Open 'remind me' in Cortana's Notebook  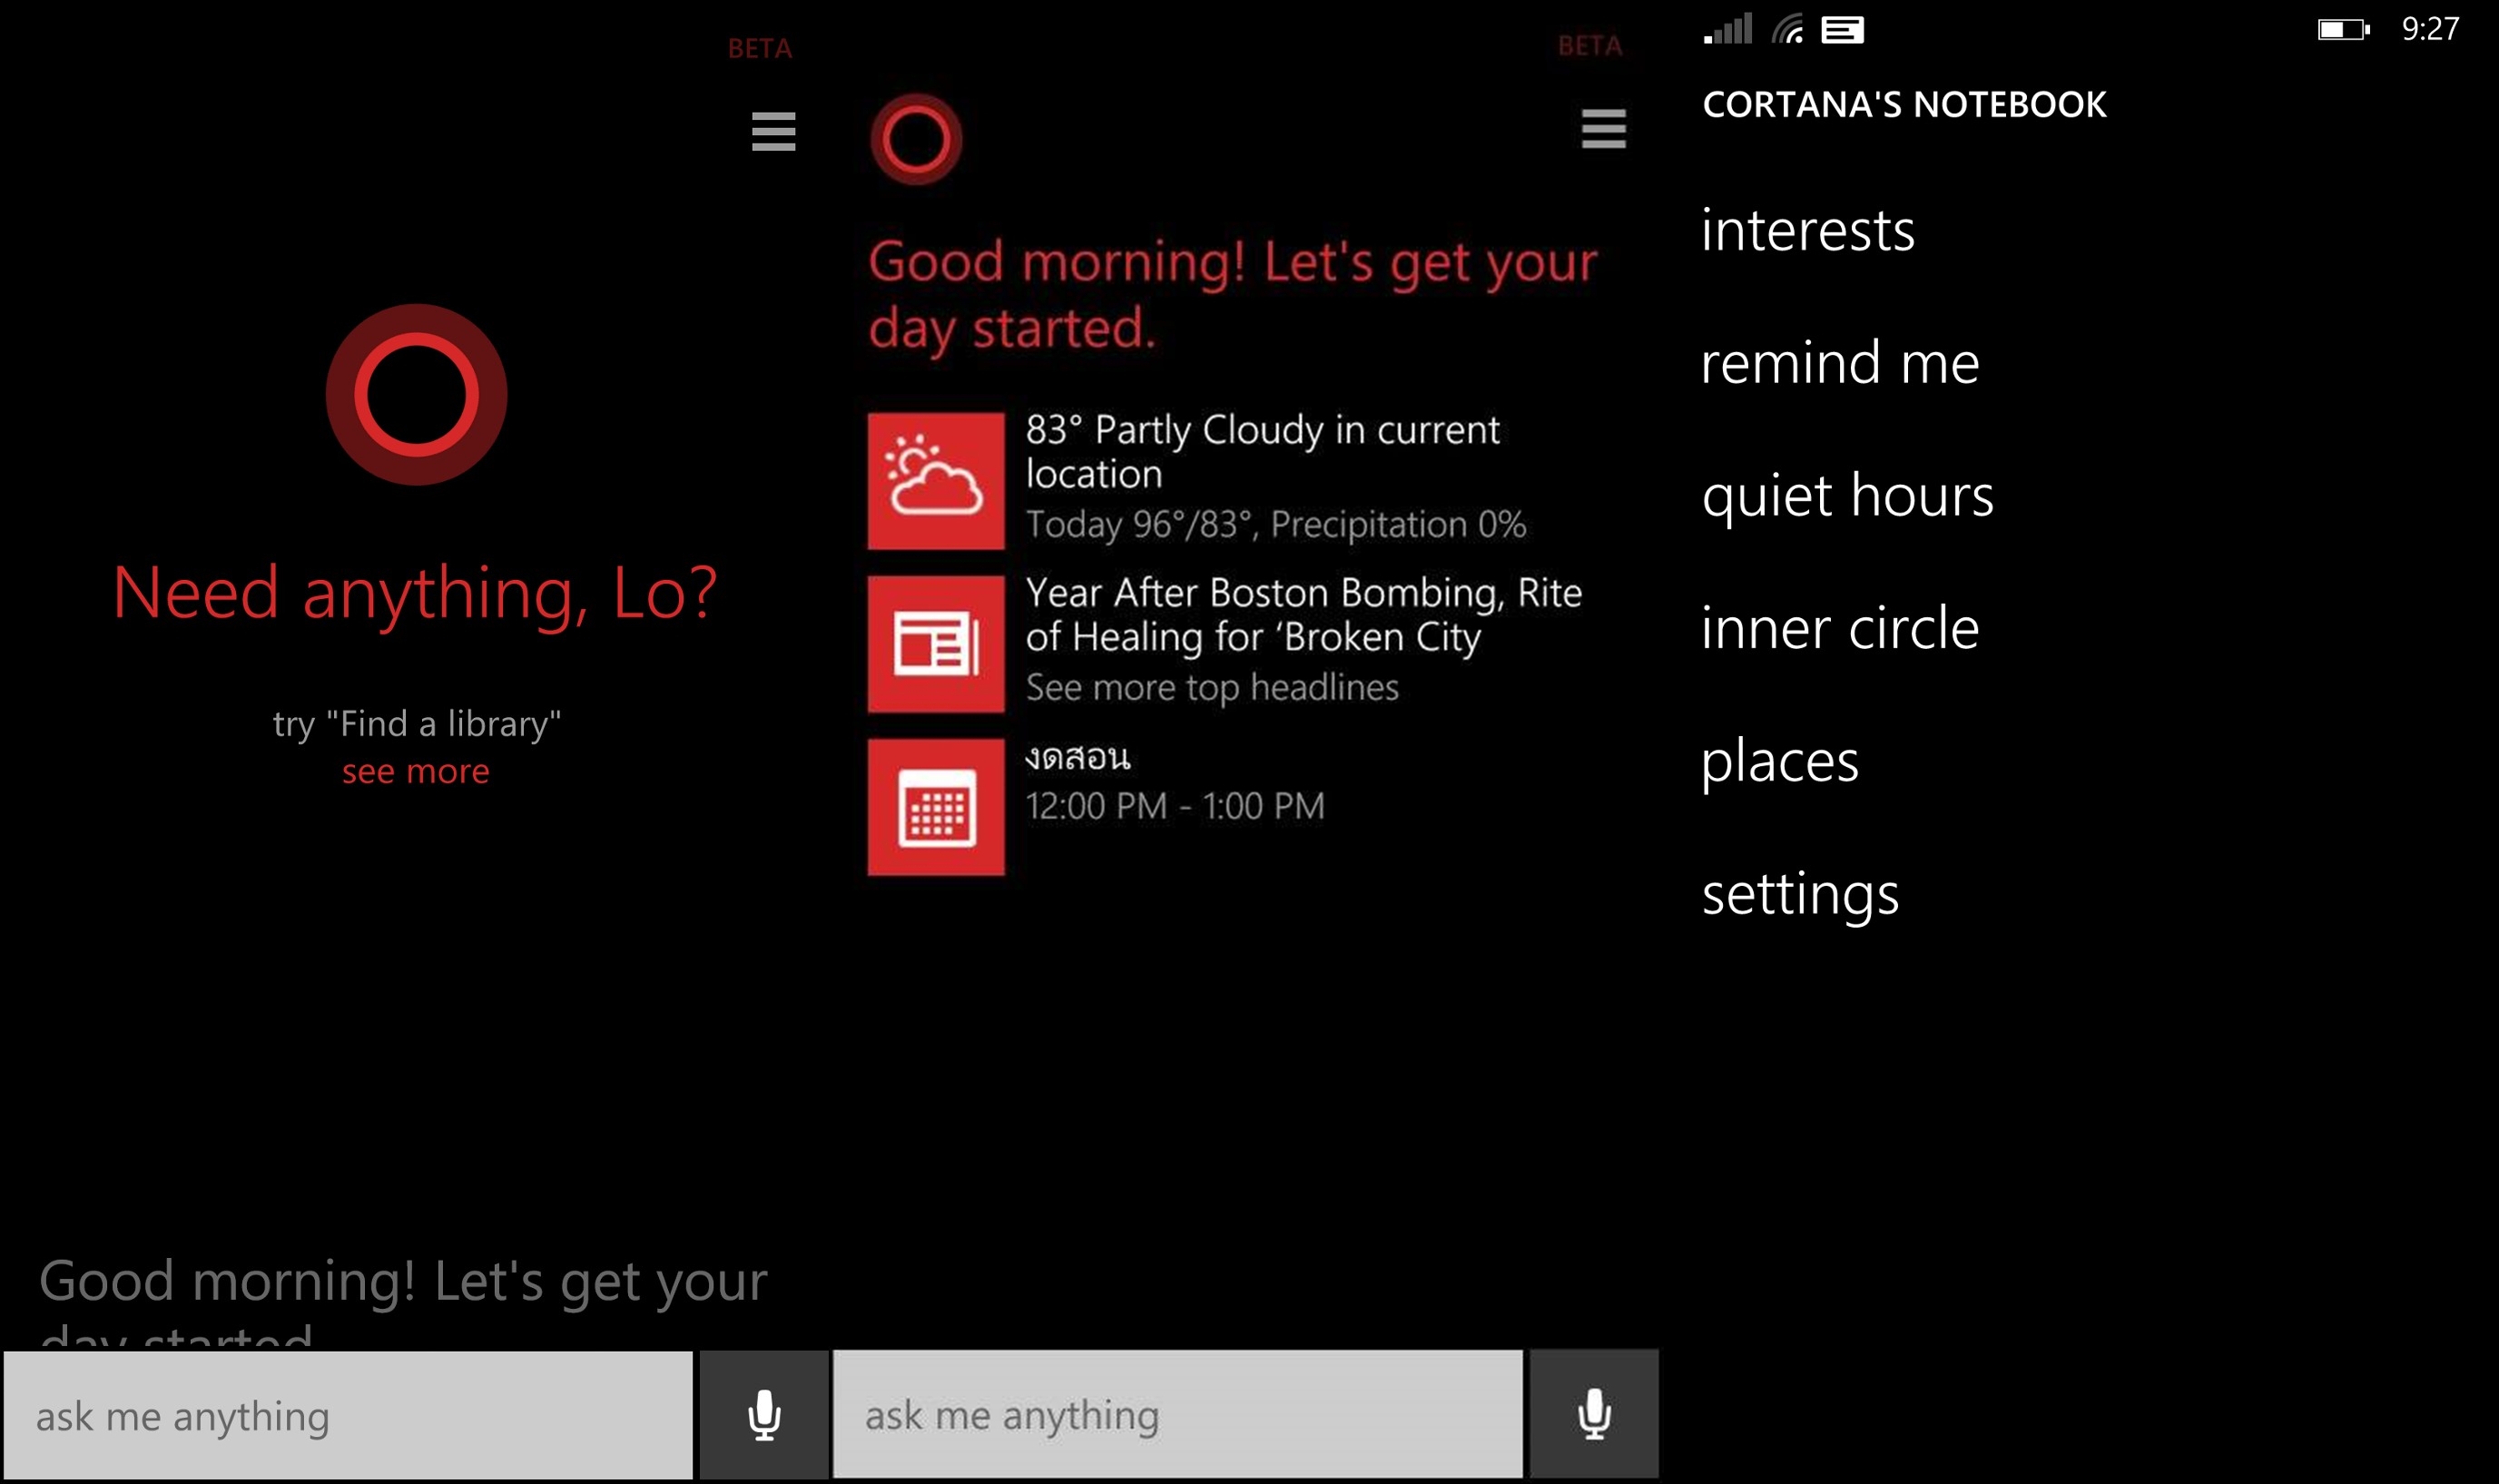[x=1839, y=362]
